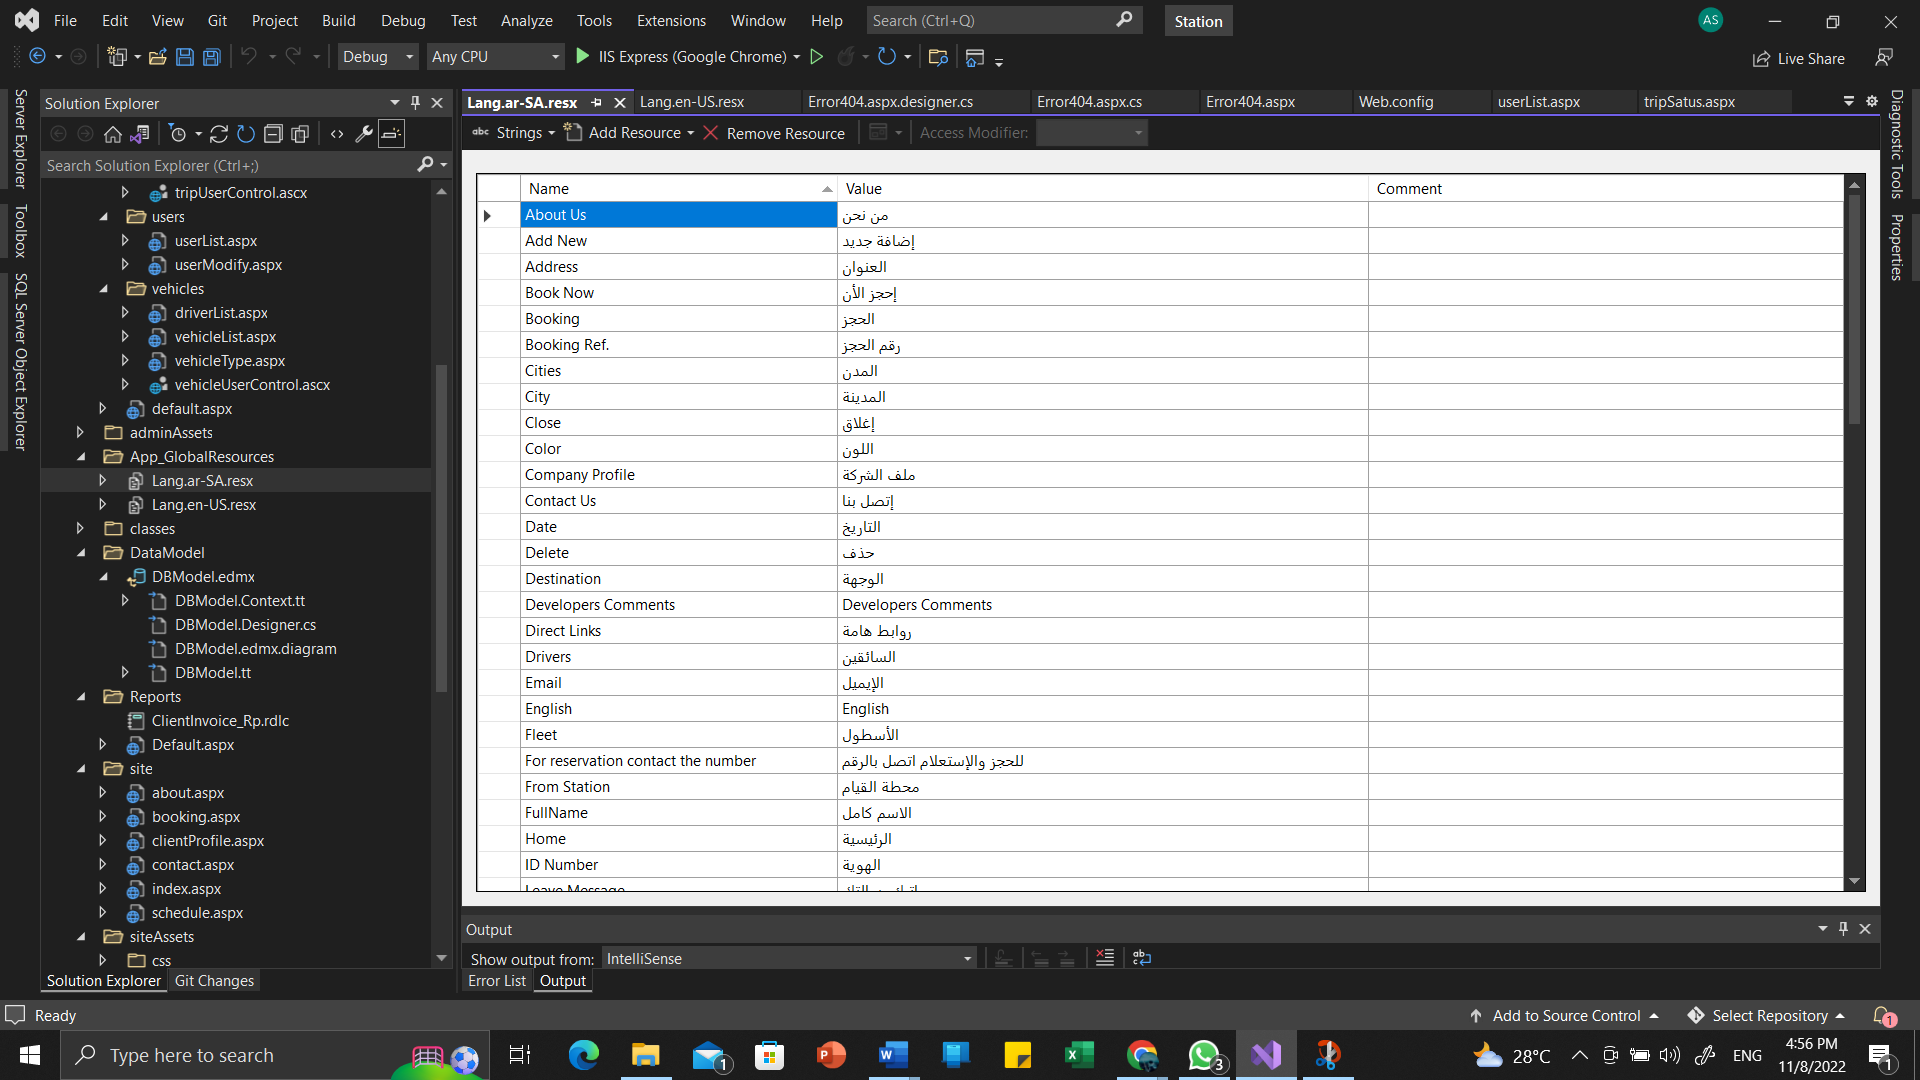Click View Code icon in Solution Explorer
This screenshot has height=1080, width=1920.
coord(337,133)
